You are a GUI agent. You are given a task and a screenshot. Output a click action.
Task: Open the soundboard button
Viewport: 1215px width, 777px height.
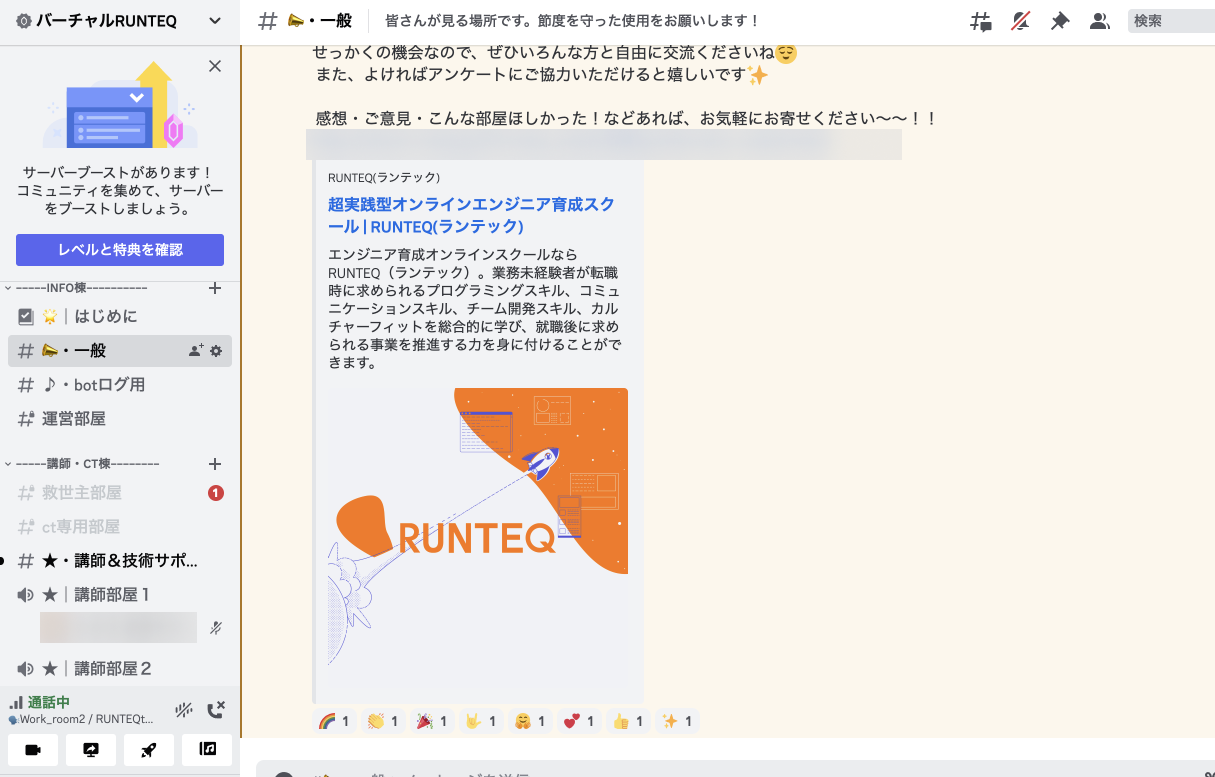(x=207, y=750)
